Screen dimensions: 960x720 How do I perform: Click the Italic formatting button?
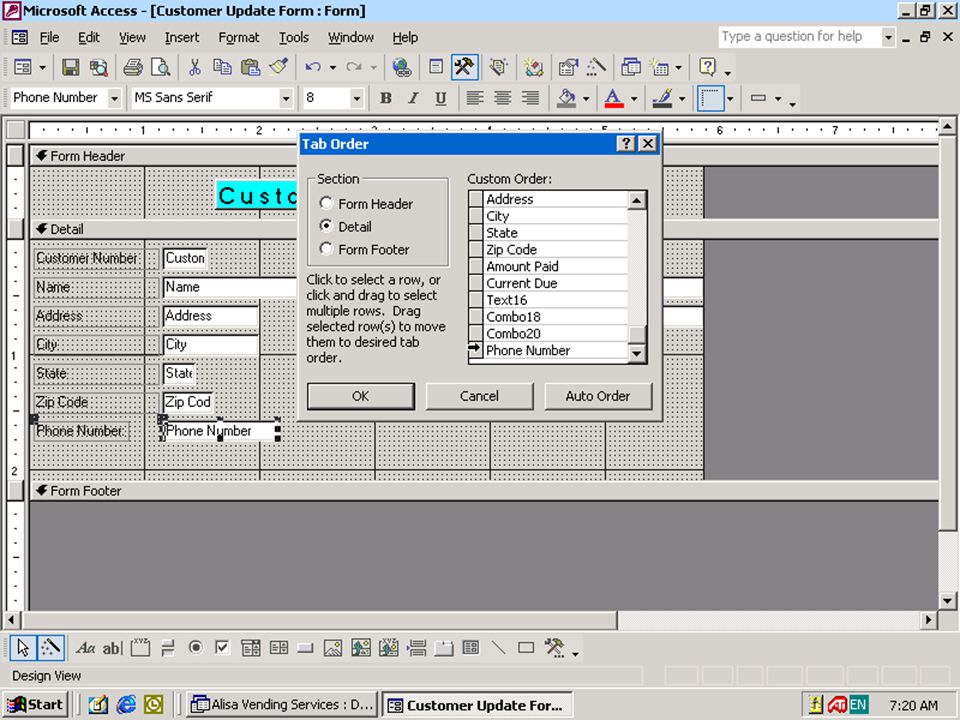tap(413, 98)
